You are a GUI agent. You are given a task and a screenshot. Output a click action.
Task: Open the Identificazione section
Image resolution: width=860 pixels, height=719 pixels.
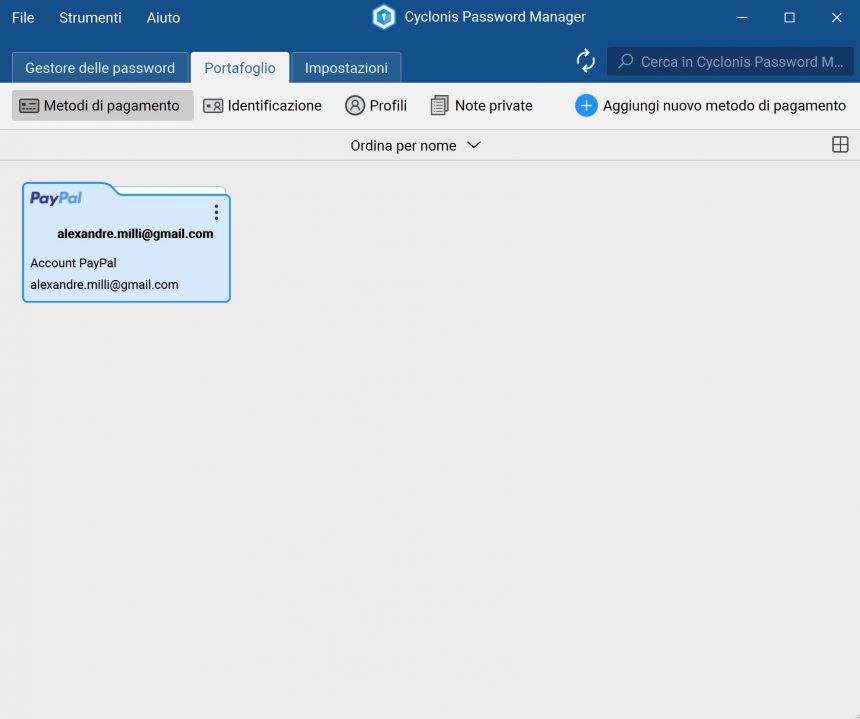tap(262, 105)
